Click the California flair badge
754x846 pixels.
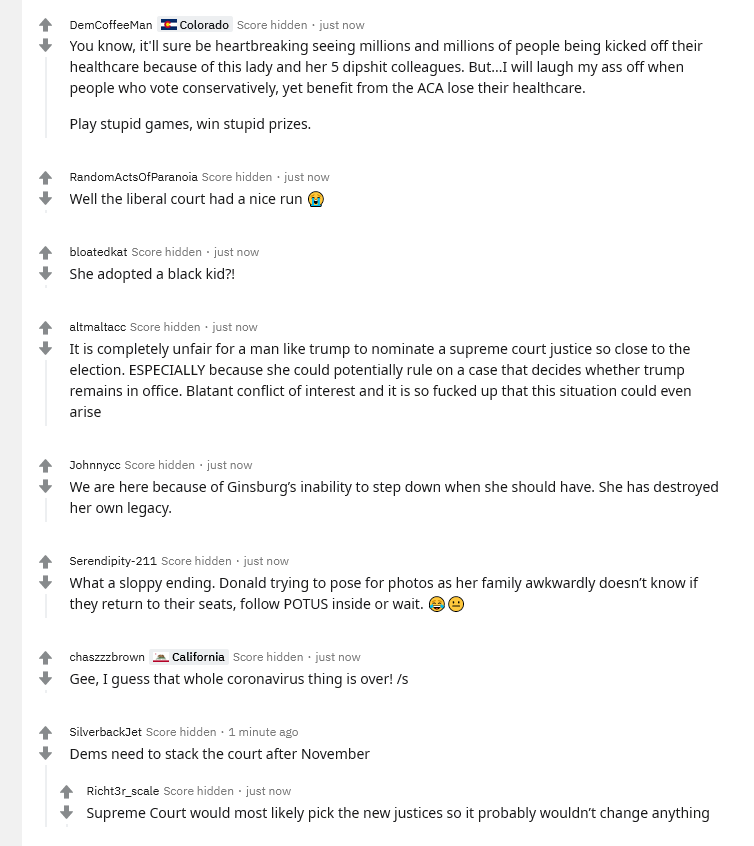coord(189,657)
